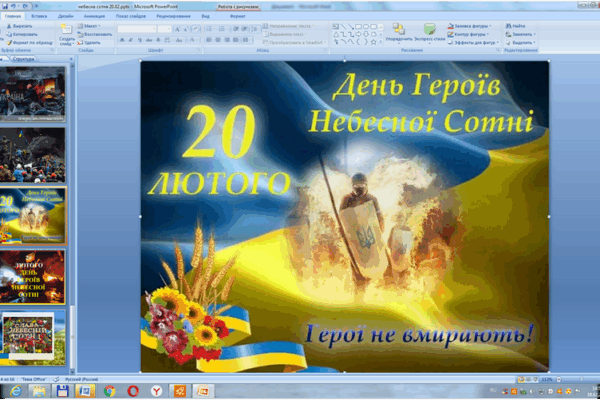Screen dimensions: 600x400
Task: Toggle bold (Ж) text formatting
Action: click(122, 40)
